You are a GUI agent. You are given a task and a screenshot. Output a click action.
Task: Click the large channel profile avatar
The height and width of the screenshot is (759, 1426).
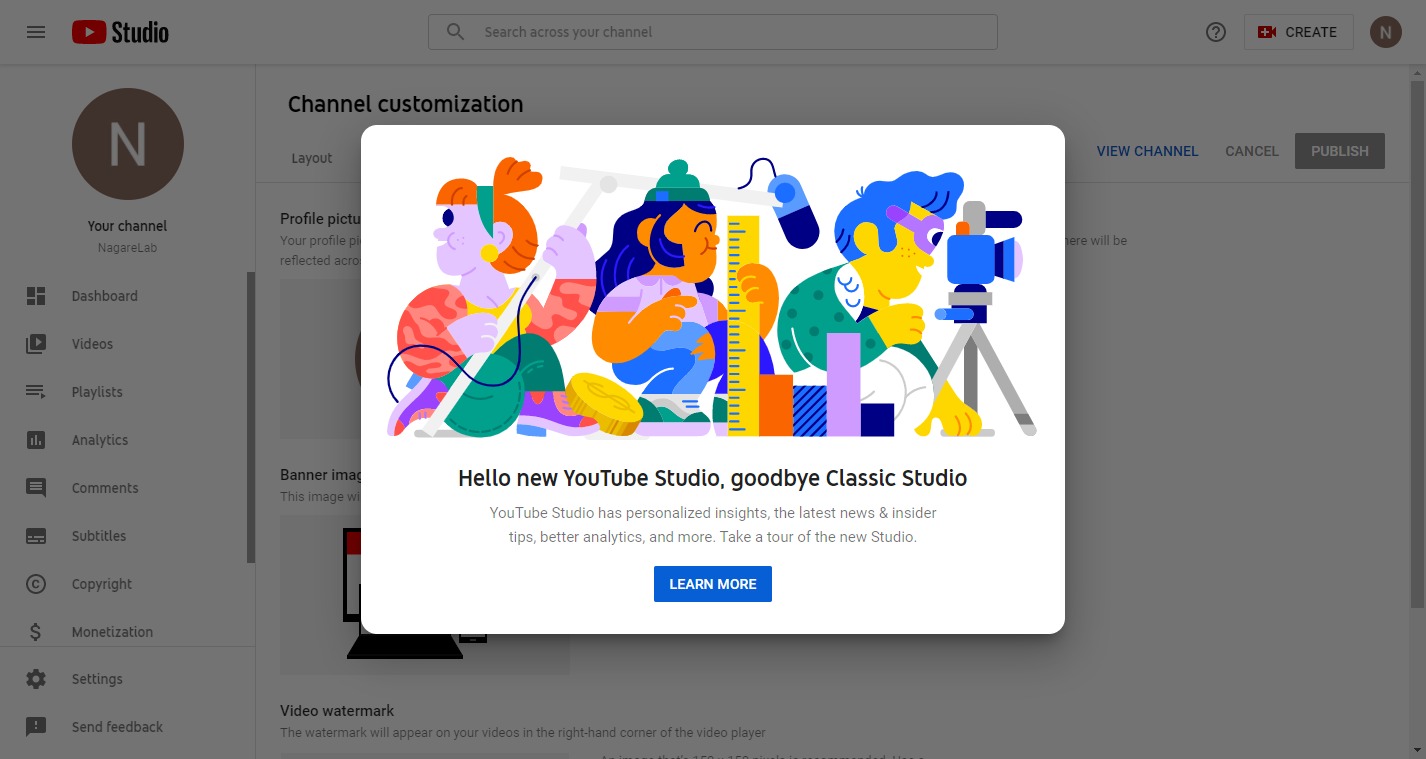click(x=128, y=144)
